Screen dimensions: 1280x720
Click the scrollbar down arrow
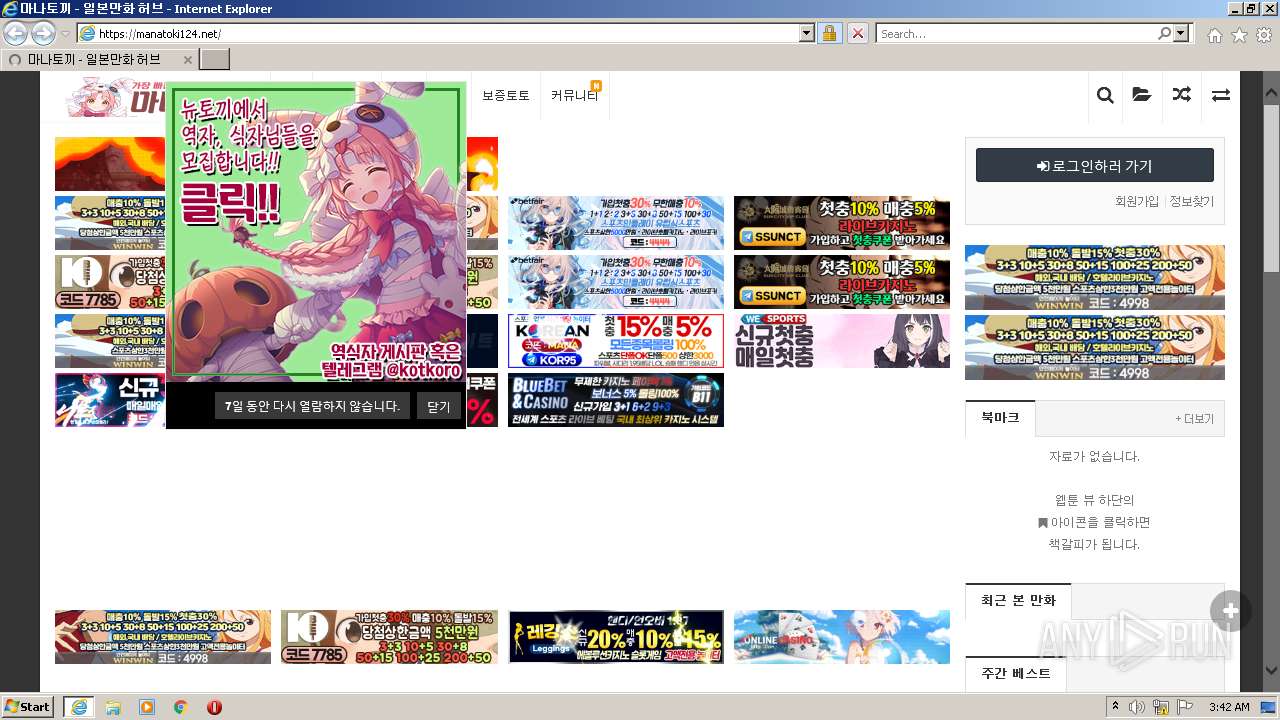point(1271,671)
